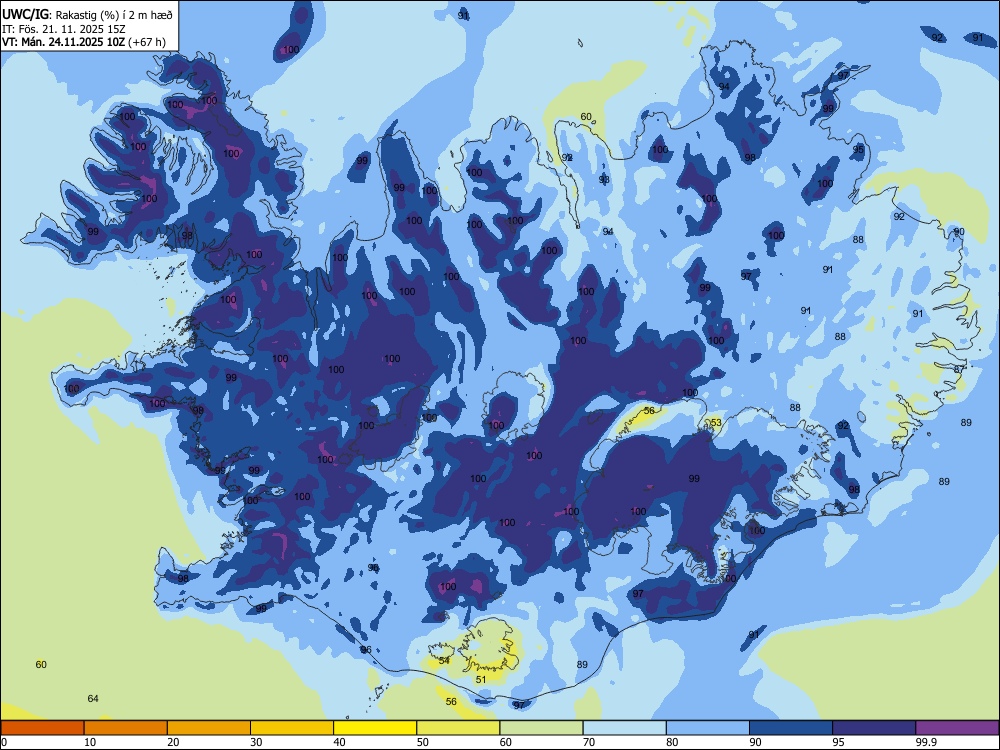
Task: Click the 51 humidity value on the southern glacier
Action: (481, 679)
